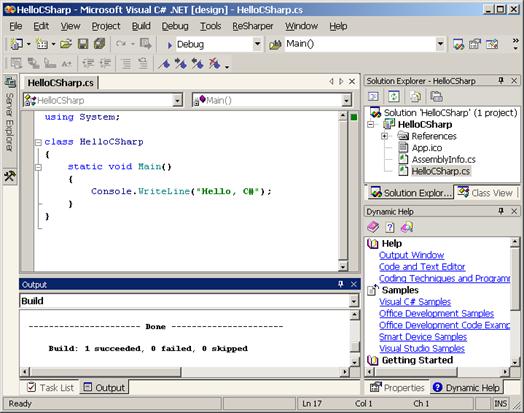Switch to the Task List tab
Screen dimensions: 524x413
50,387
